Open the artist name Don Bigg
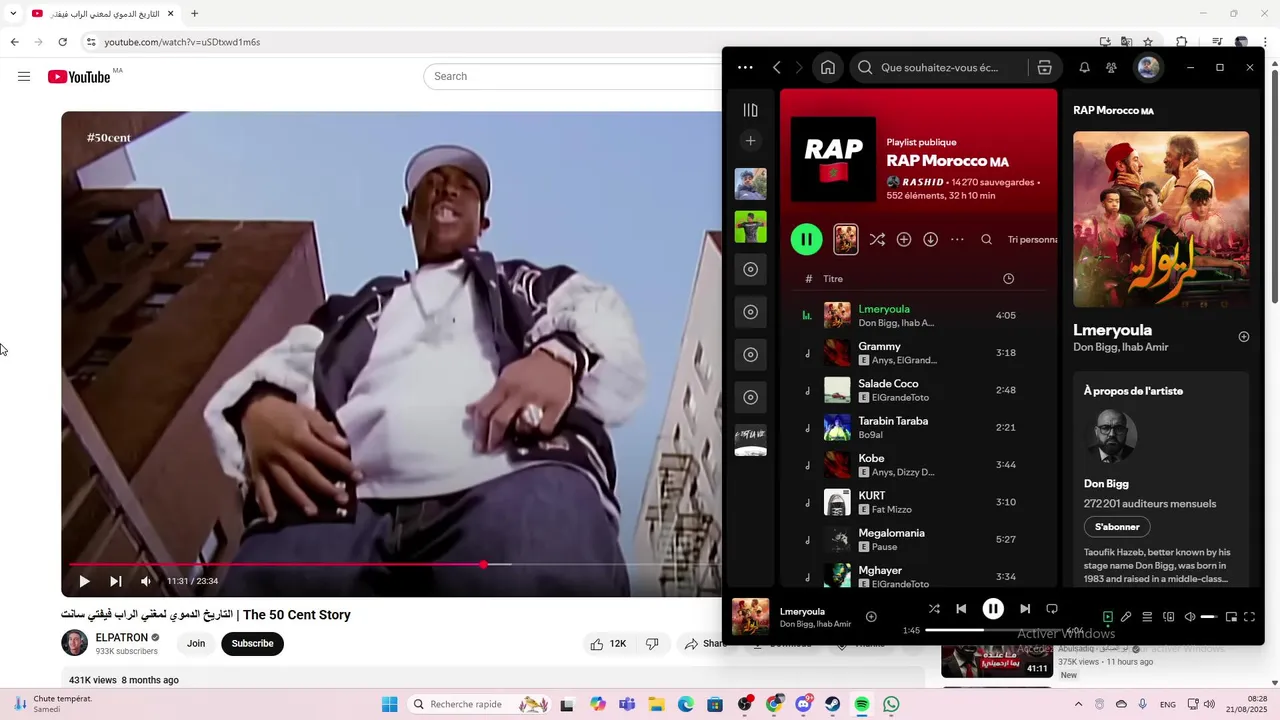Image resolution: width=1280 pixels, height=720 pixels. [x=1106, y=483]
